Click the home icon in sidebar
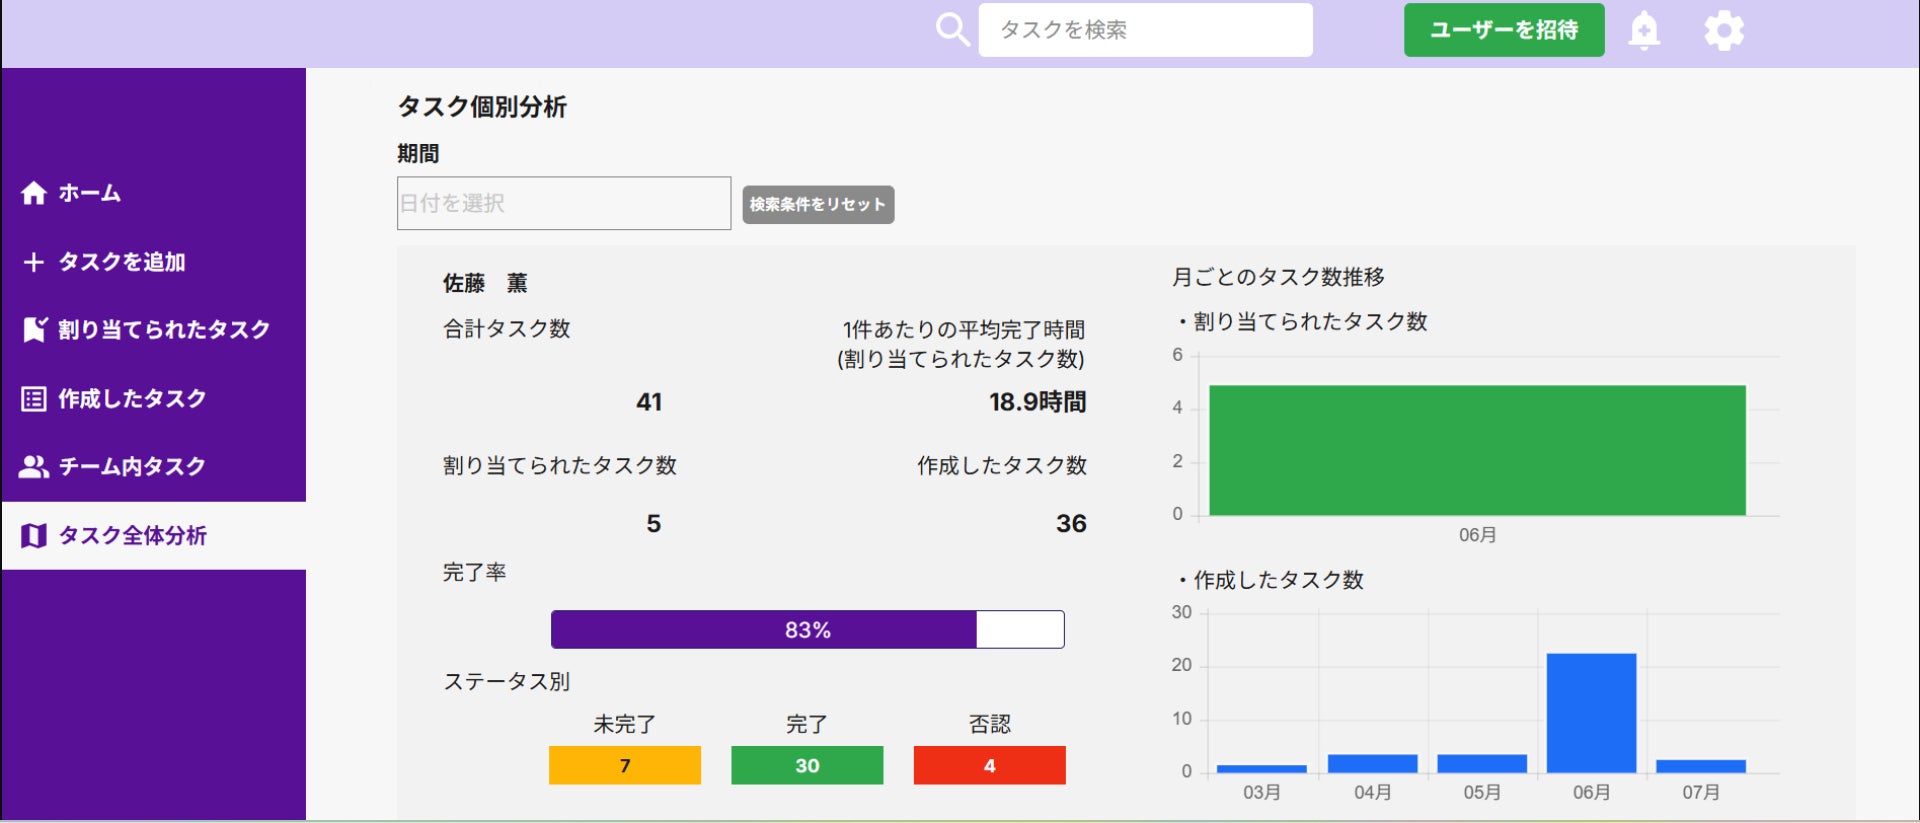This screenshot has width=1920, height=823. click(34, 193)
